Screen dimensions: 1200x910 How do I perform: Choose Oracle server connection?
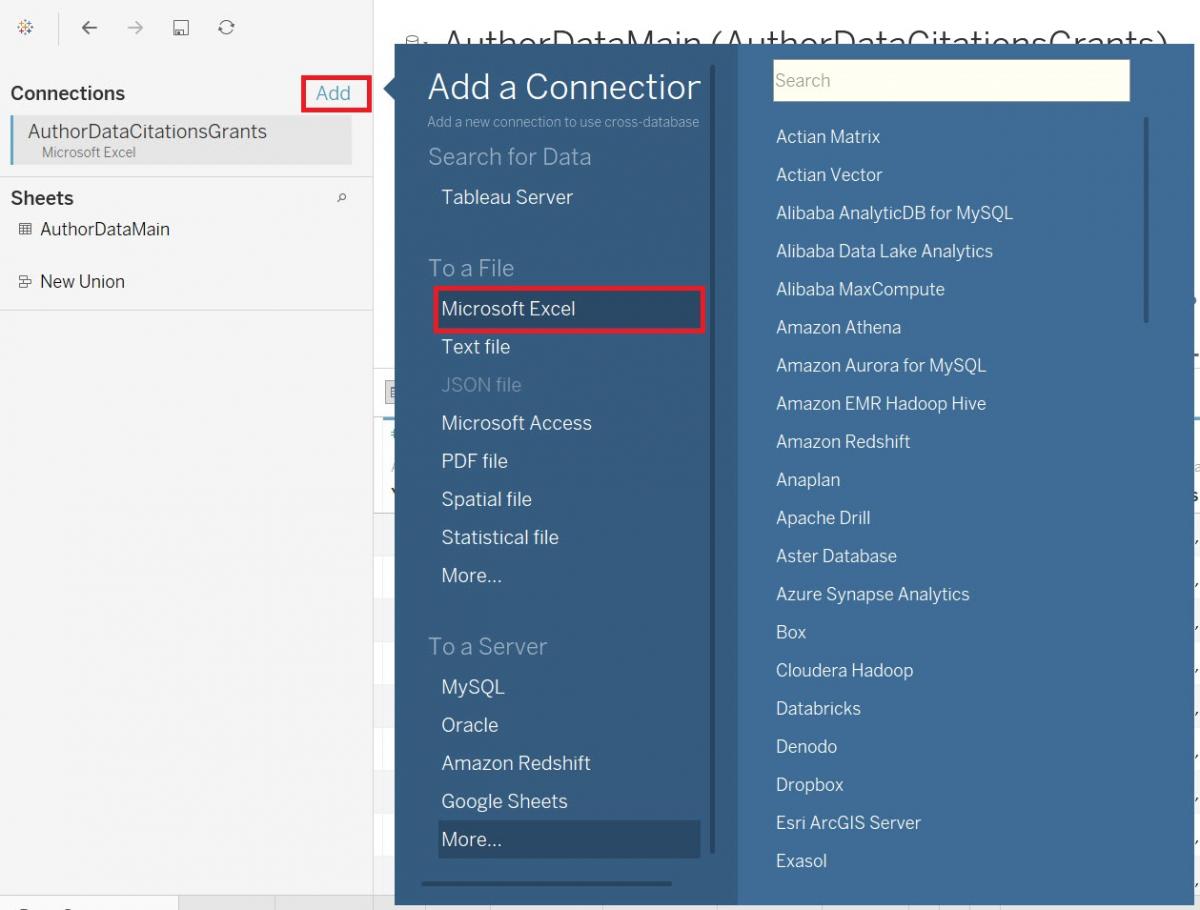(x=469, y=725)
